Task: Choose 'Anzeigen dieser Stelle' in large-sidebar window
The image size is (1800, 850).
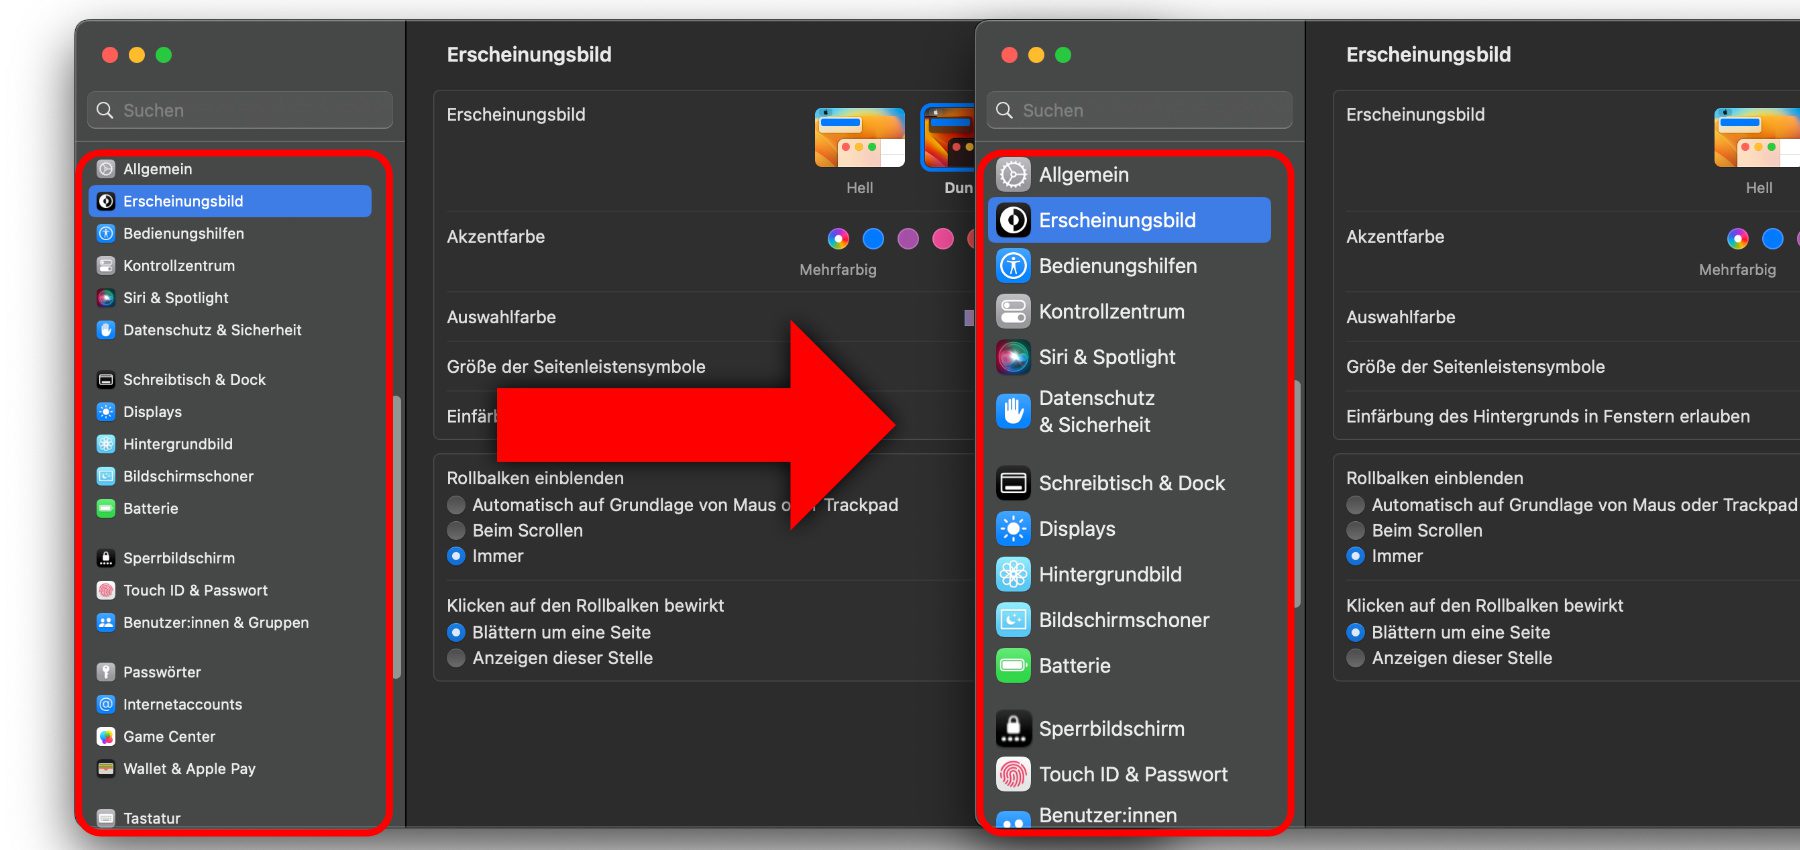Action: click(1356, 658)
